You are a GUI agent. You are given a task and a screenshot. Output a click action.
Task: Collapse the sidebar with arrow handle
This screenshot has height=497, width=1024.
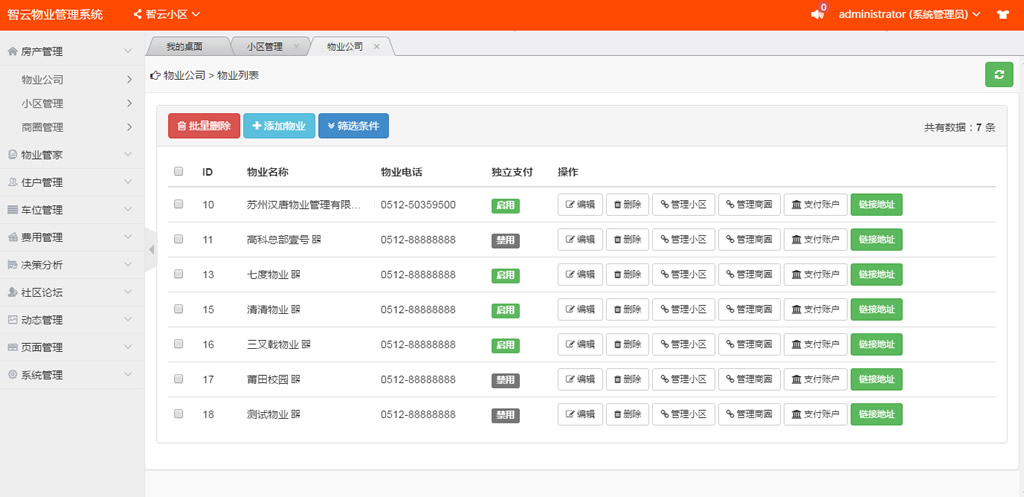151,249
